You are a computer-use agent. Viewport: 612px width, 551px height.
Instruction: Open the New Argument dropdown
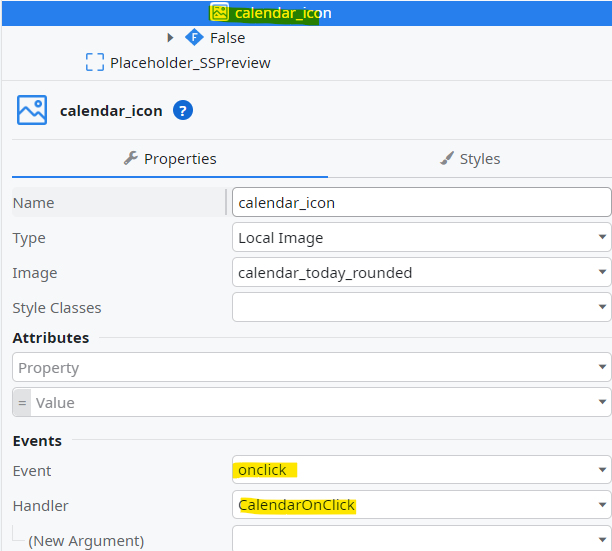(x=422, y=539)
